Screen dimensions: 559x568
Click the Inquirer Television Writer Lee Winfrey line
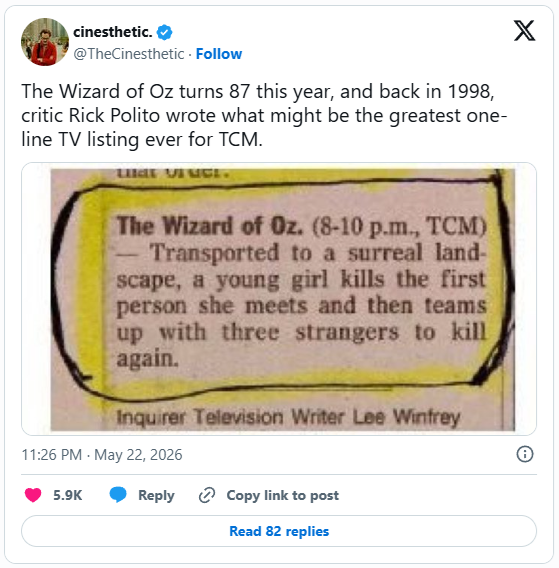click(288, 417)
